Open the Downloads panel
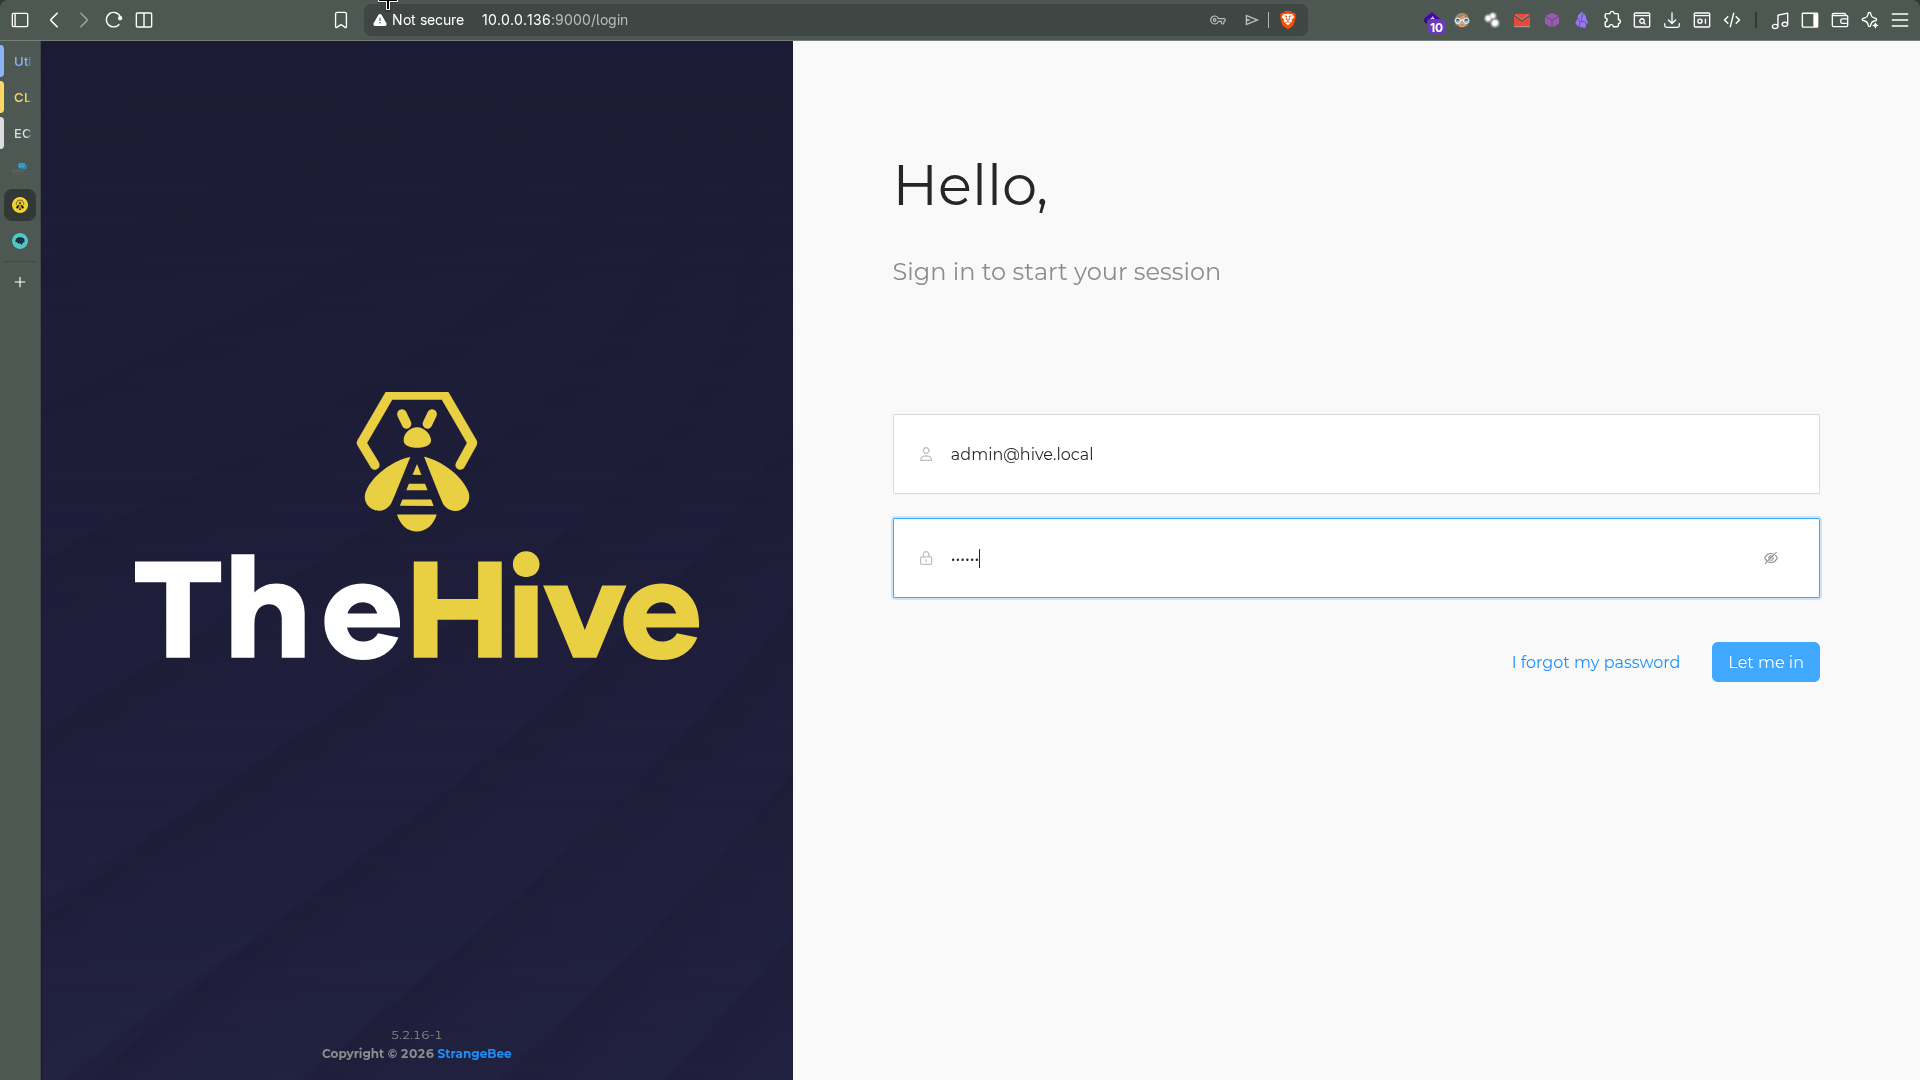This screenshot has height=1080, width=1920. tap(1672, 20)
